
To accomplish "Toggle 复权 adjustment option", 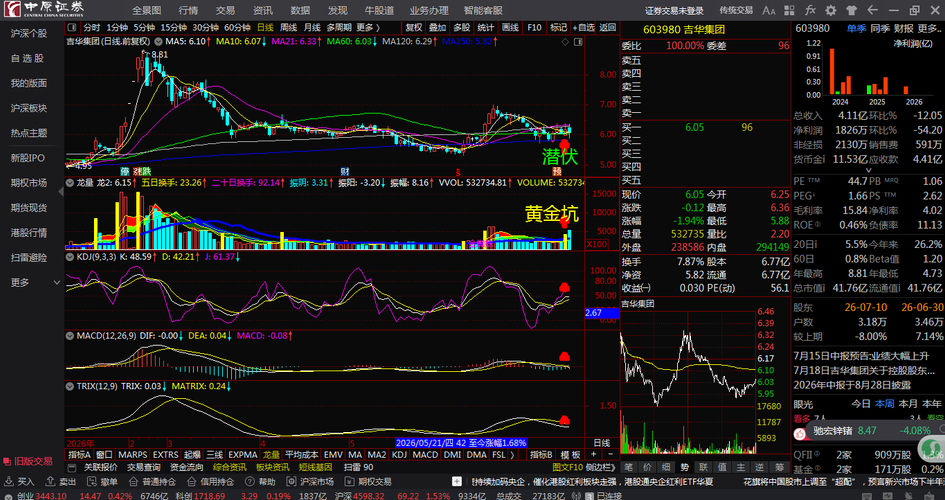I will pyautogui.click(x=413, y=28).
